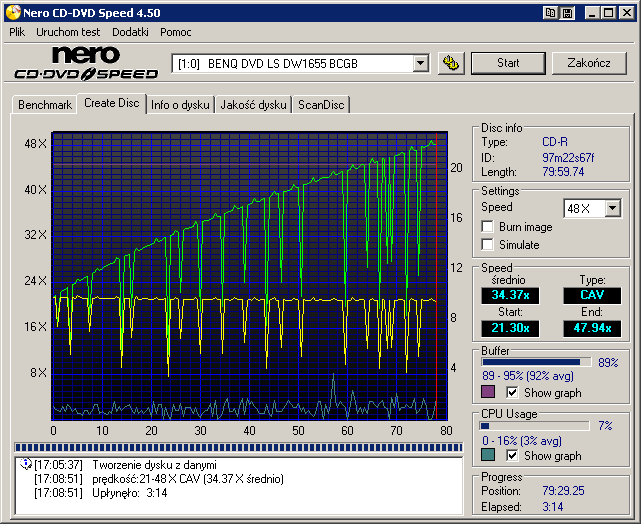
Task: Click the purple Buffer graph color swatch
Action: tap(488, 392)
